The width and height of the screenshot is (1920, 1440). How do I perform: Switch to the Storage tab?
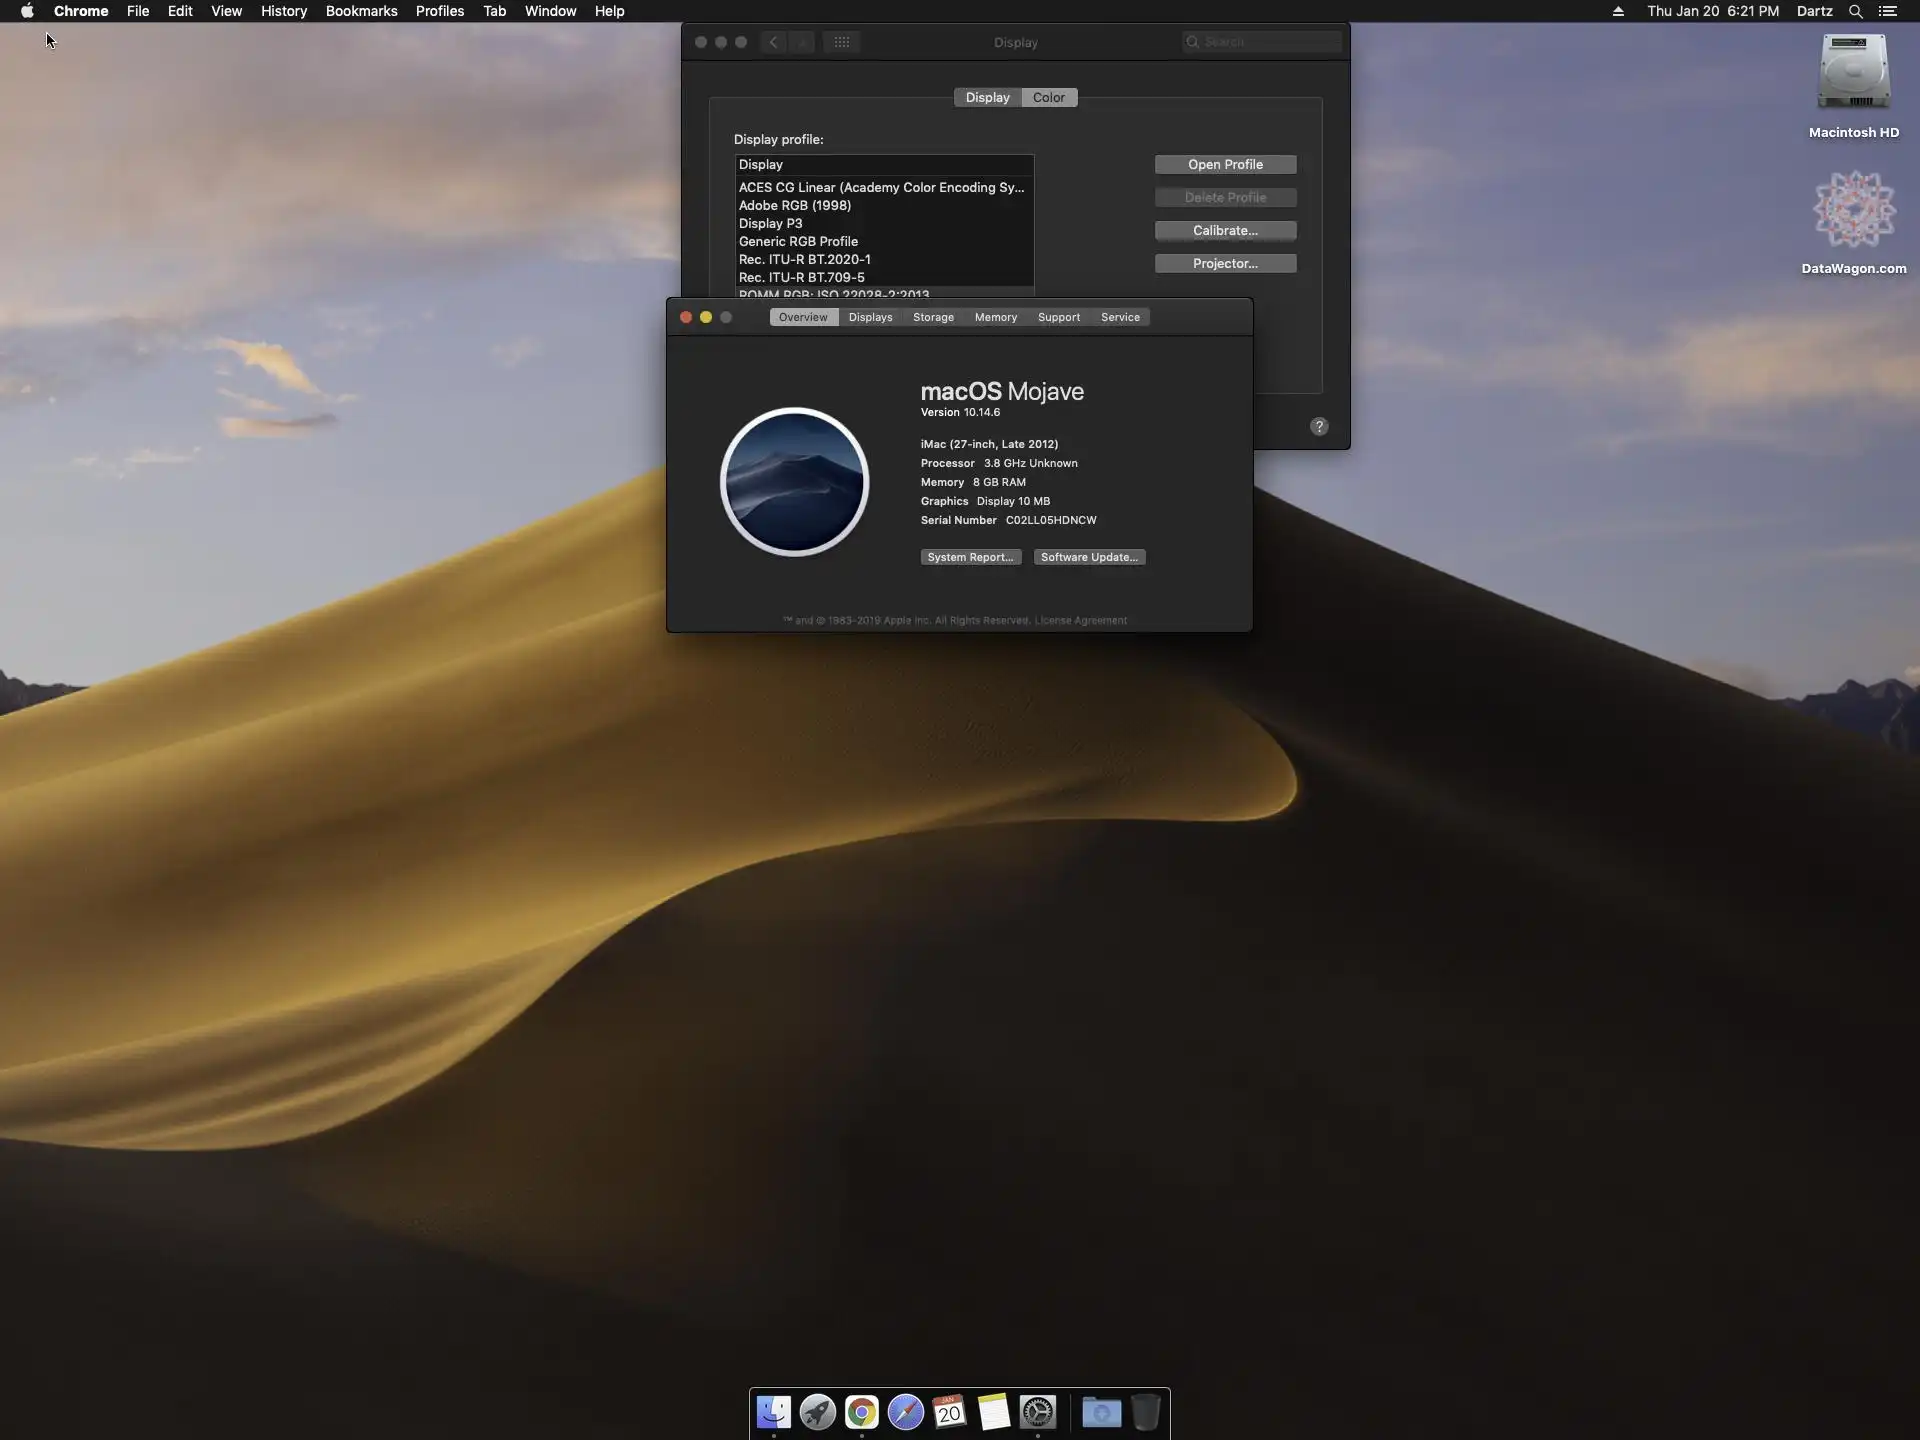point(933,317)
